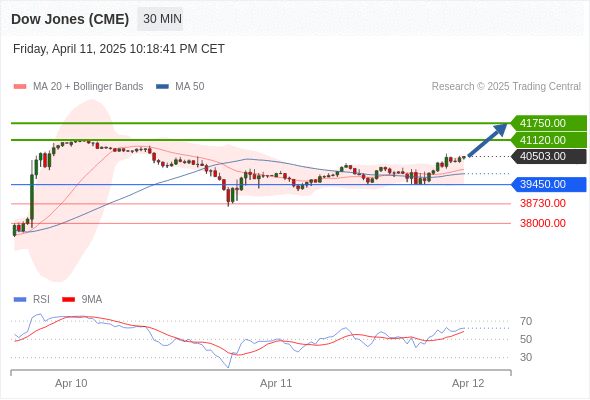
Task: Click the 9MA red legend swatch
Action: 68,300
